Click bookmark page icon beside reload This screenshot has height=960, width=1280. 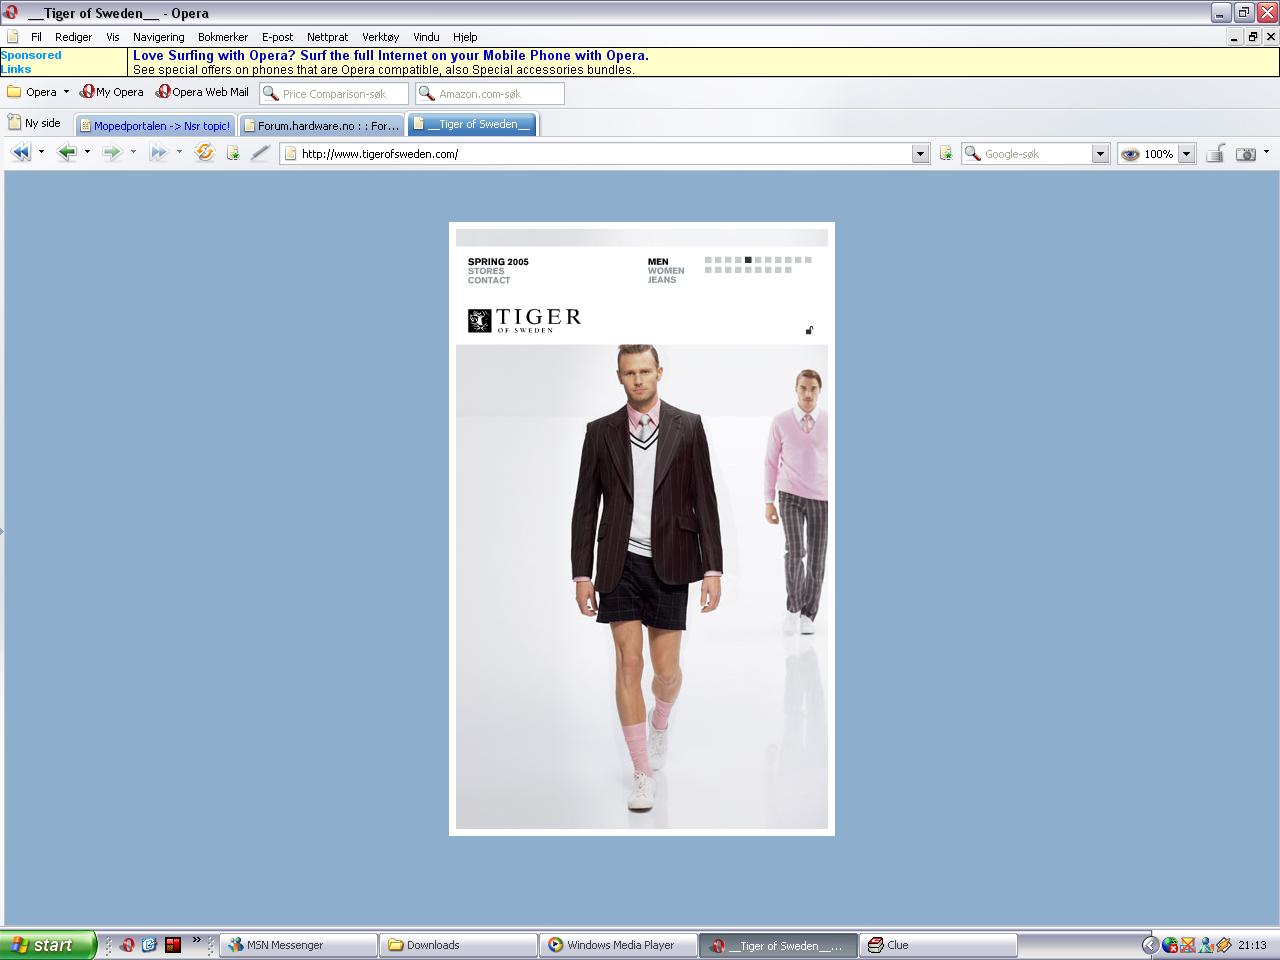tap(233, 153)
